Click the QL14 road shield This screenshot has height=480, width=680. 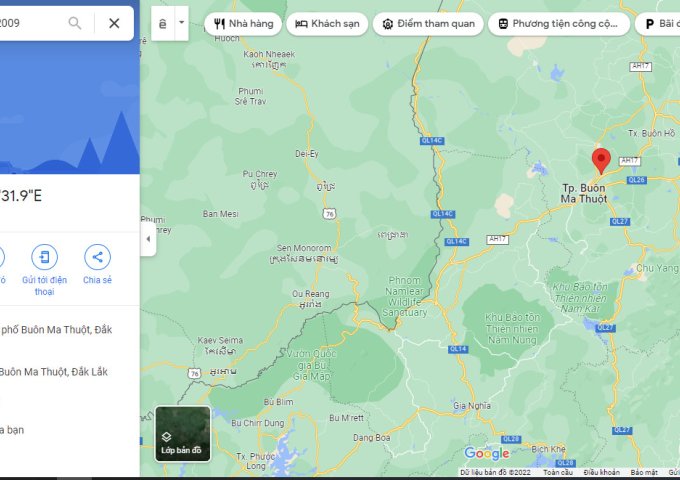(458, 349)
